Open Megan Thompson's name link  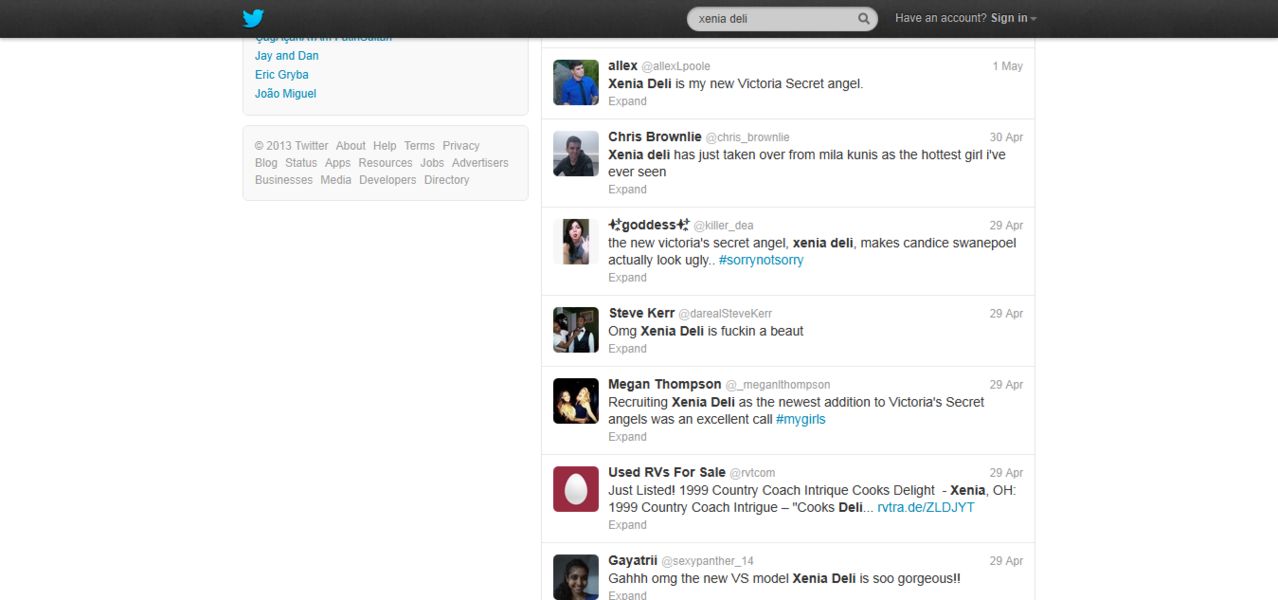(x=665, y=384)
